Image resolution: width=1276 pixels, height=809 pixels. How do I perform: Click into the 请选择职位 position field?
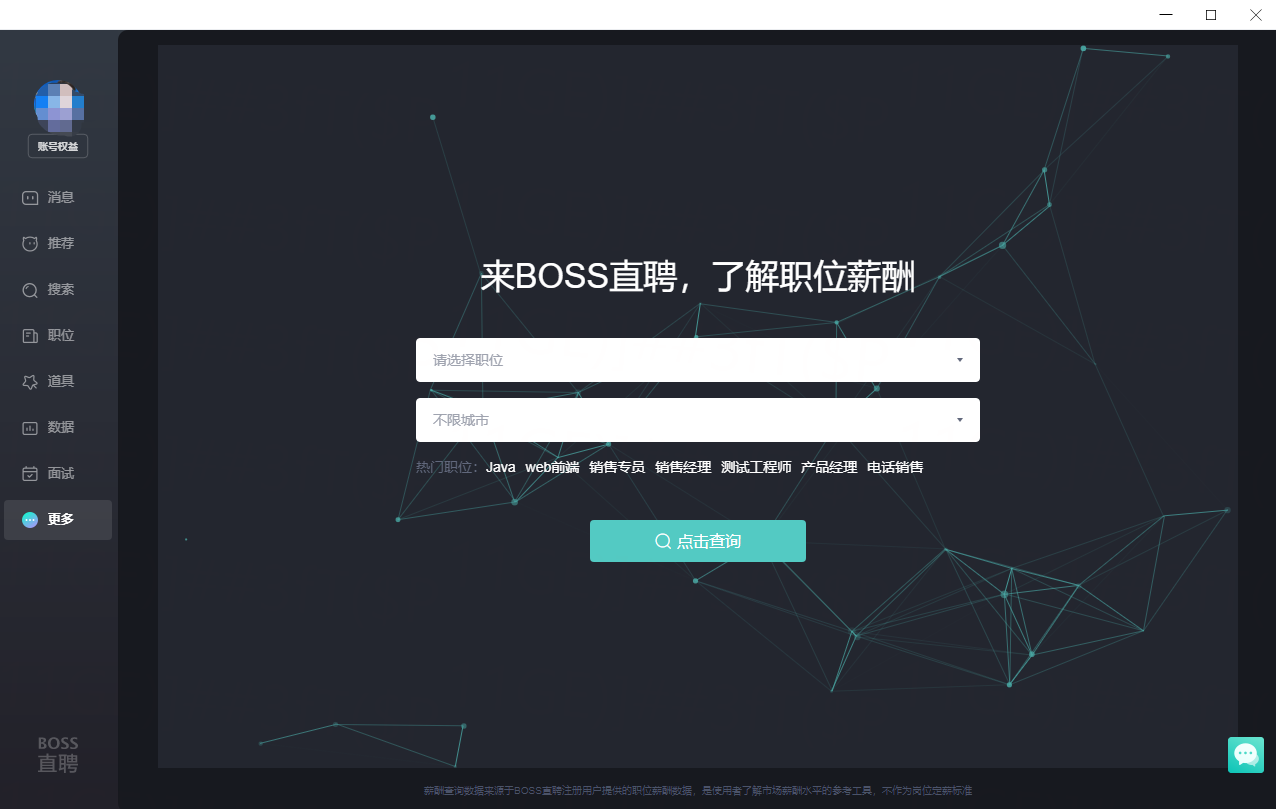point(698,360)
